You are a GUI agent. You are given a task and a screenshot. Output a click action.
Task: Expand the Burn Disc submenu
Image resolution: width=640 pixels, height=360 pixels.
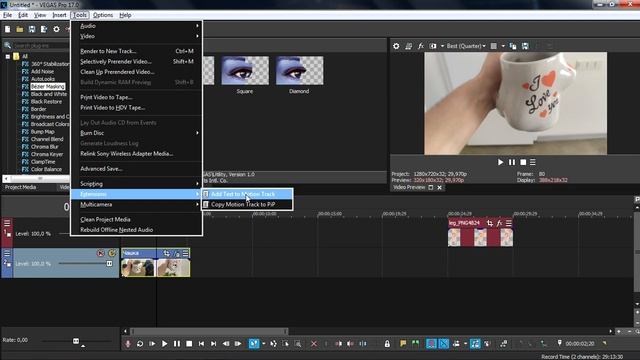(x=137, y=133)
